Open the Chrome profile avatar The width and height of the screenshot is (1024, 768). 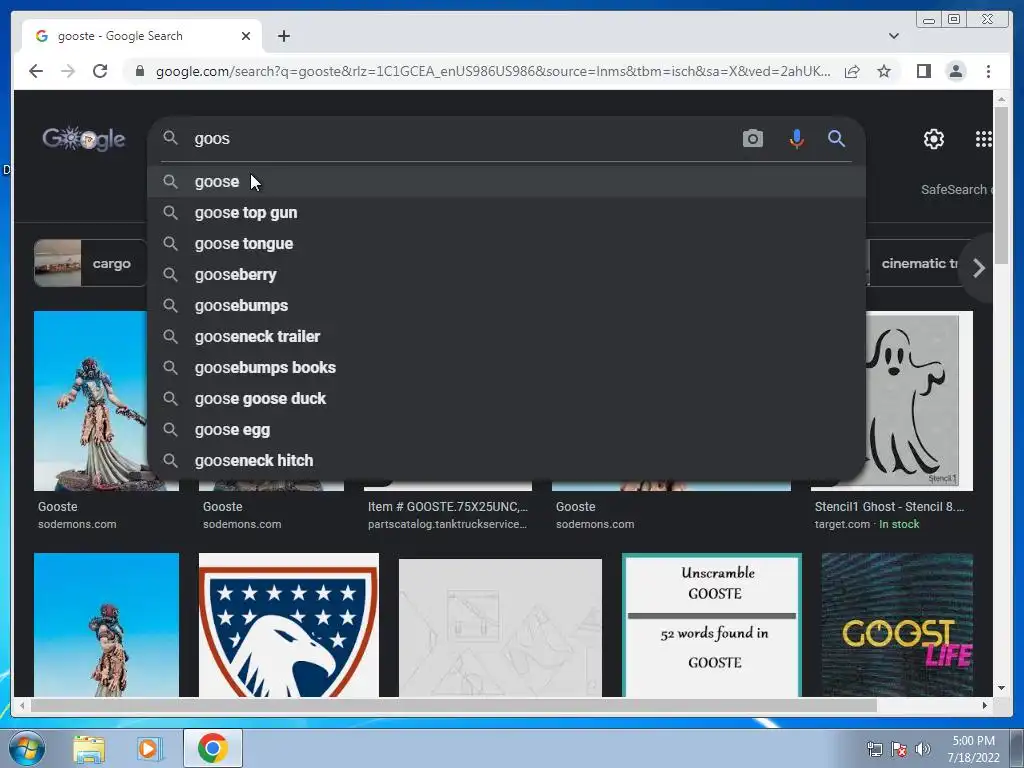[x=955, y=71]
